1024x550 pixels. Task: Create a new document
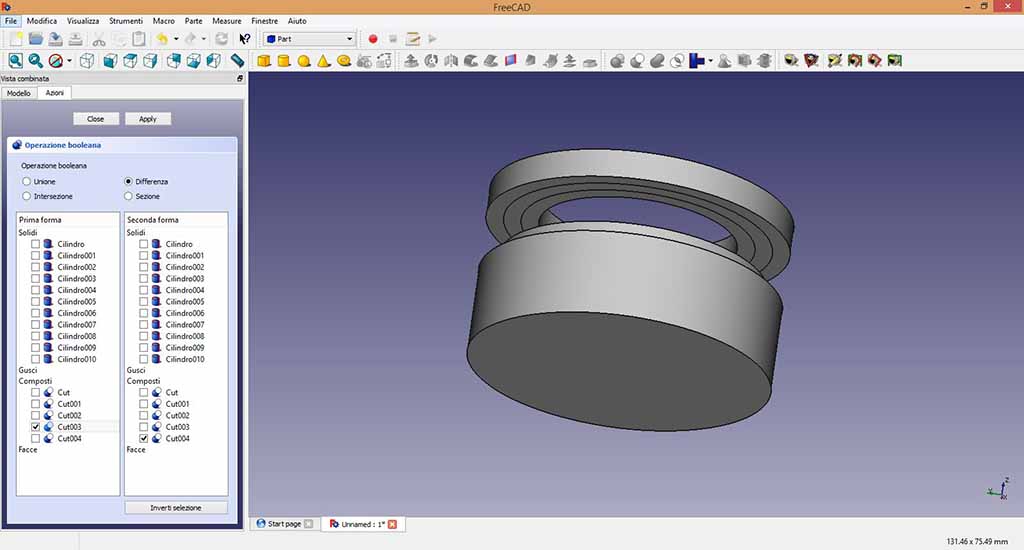pyautogui.click(x=15, y=39)
